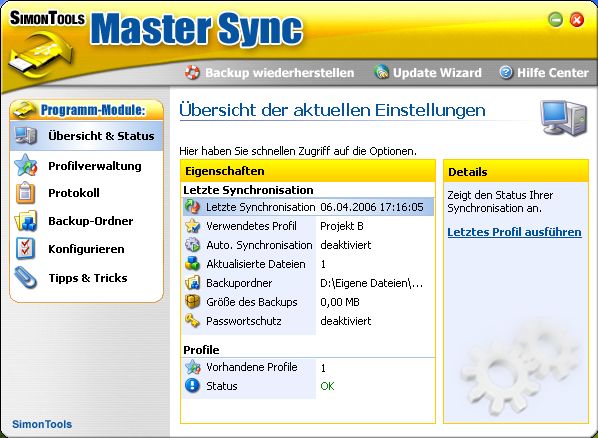Screen dimensions: 598x438
Task: Click the green OK status value
Action: click(x=327, y=386)
